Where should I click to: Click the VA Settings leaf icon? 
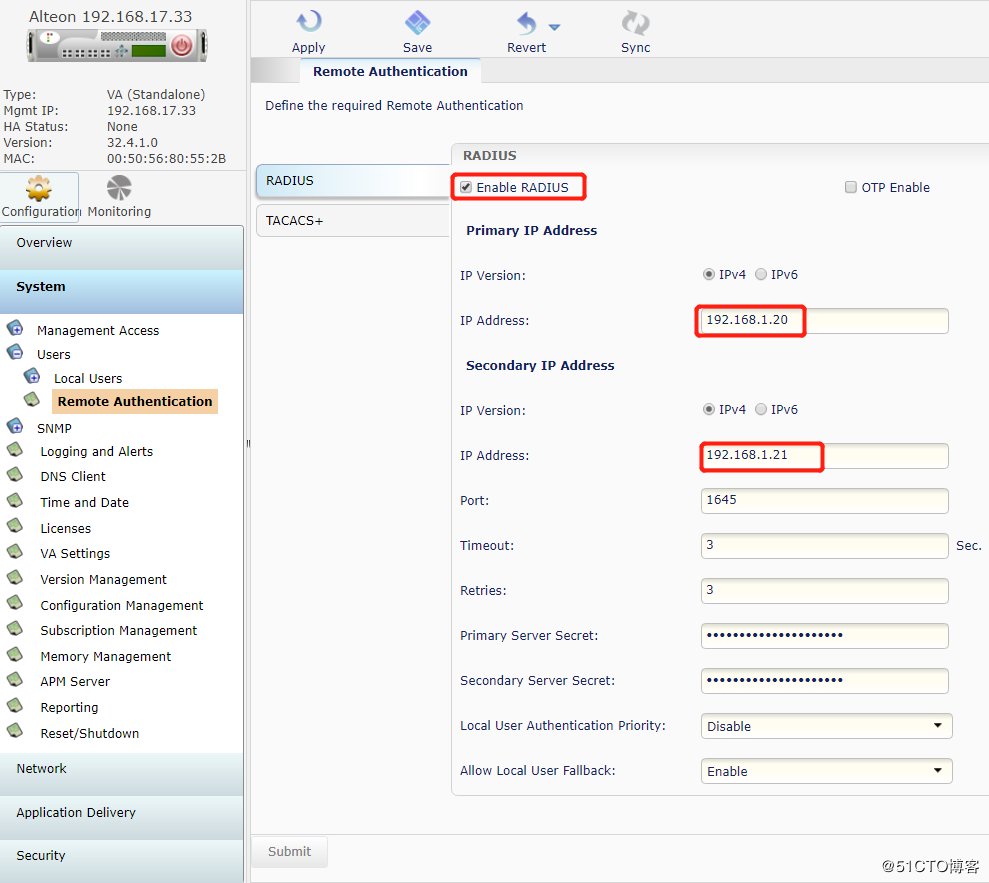tap(15, 552)
